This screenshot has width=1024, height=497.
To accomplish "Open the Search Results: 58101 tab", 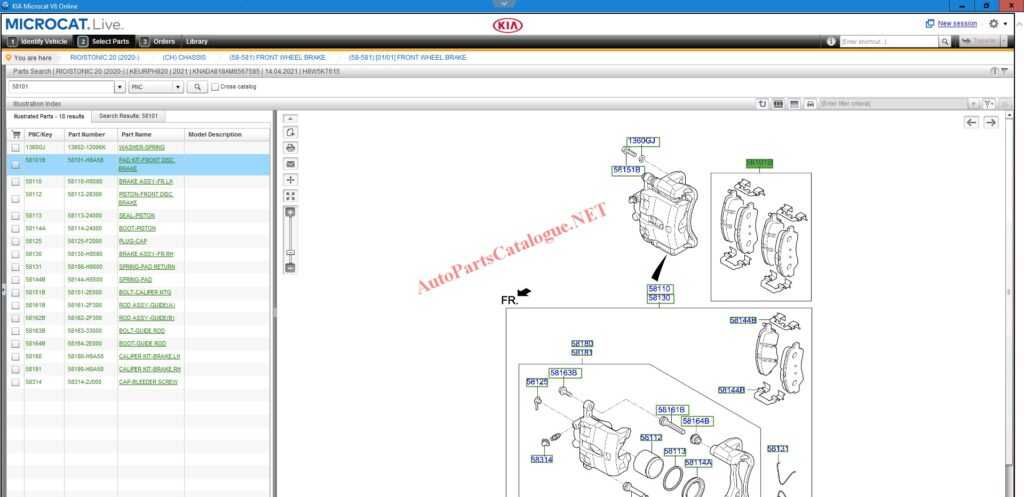I will [x=128, y=116].
